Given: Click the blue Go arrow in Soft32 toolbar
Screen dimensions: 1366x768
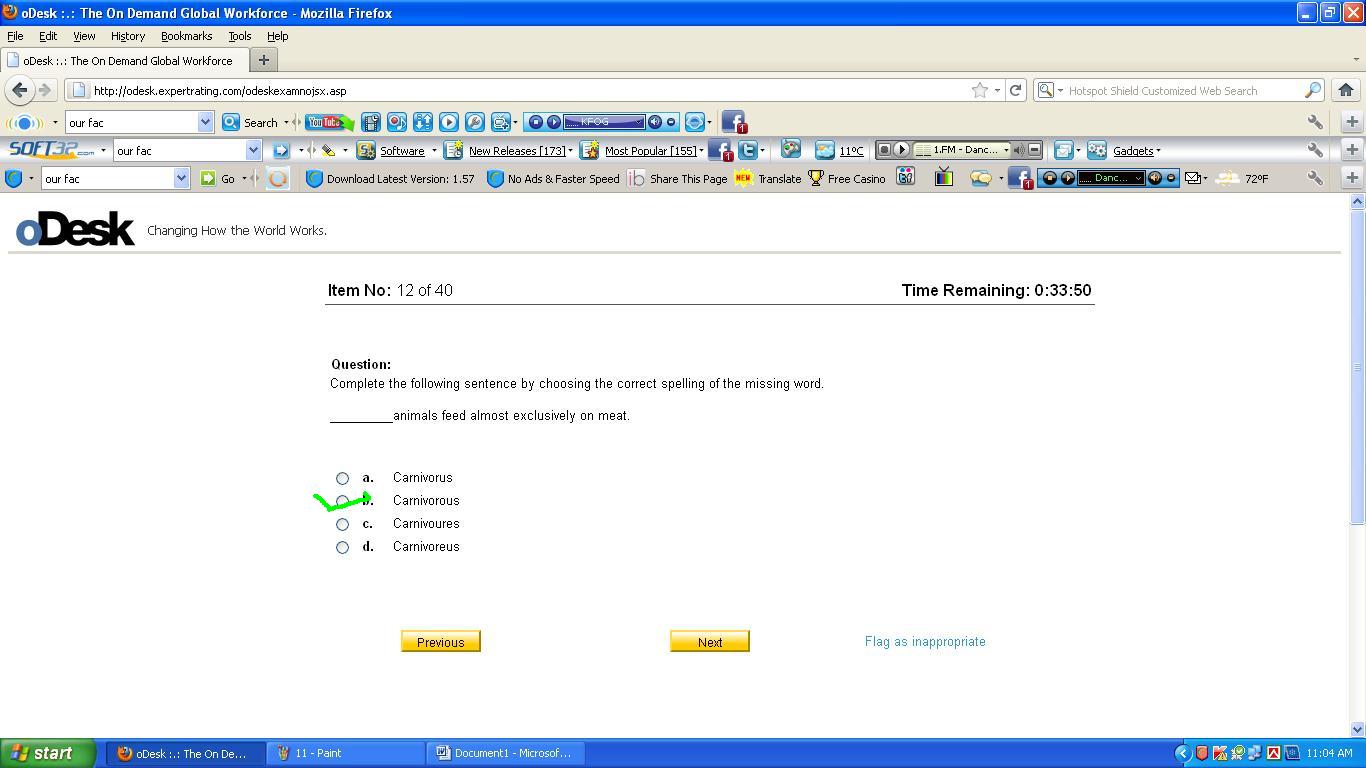Looking at the screenshot, I should [x=281, y=150].
